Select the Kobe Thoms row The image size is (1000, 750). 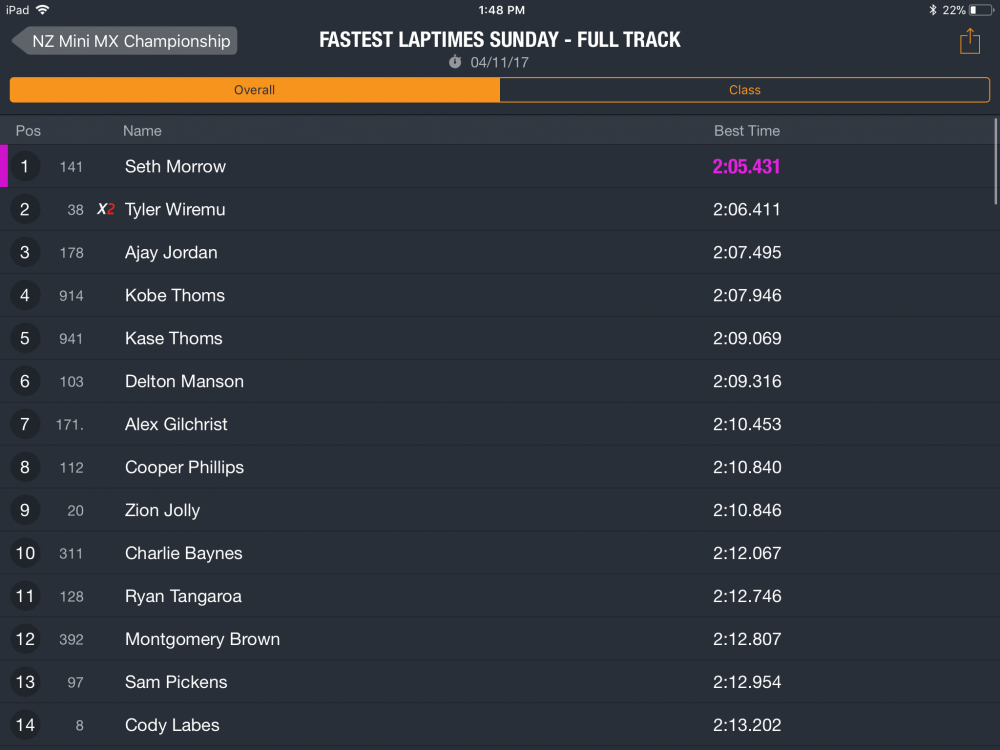point(175,296)
